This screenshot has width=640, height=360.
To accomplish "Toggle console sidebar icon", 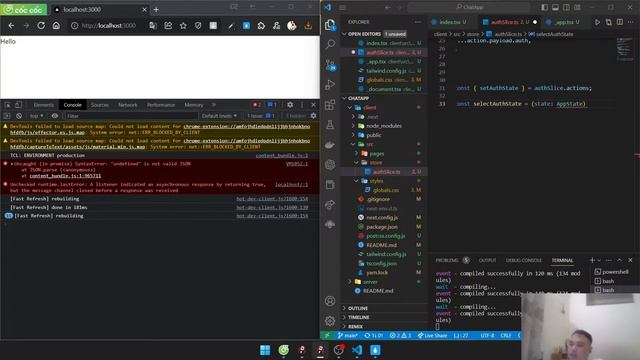I will click(x=7, y=116).
